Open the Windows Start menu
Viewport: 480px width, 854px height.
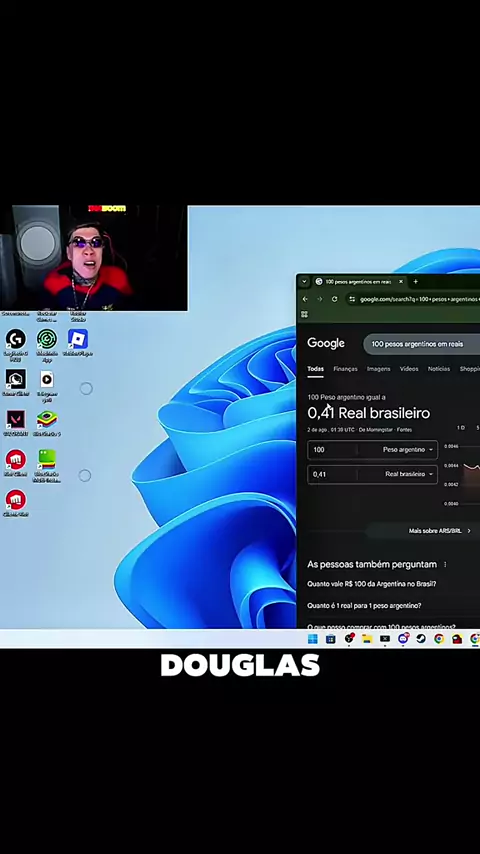click(313, 639)
